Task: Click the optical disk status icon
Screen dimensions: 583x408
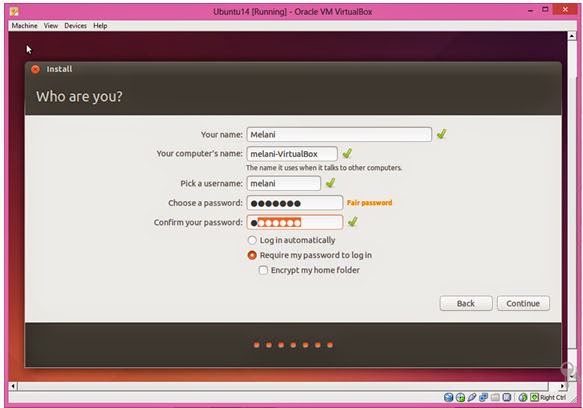Action: pyautogui.click(x=460, y=398)
